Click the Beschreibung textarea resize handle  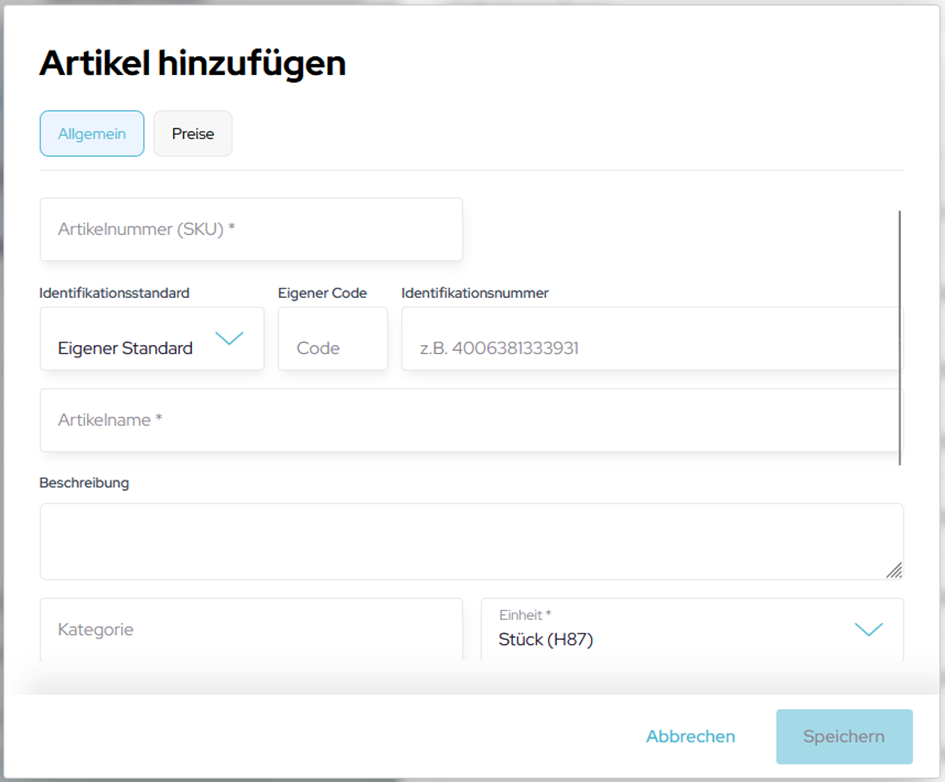(x=893, y=569)
